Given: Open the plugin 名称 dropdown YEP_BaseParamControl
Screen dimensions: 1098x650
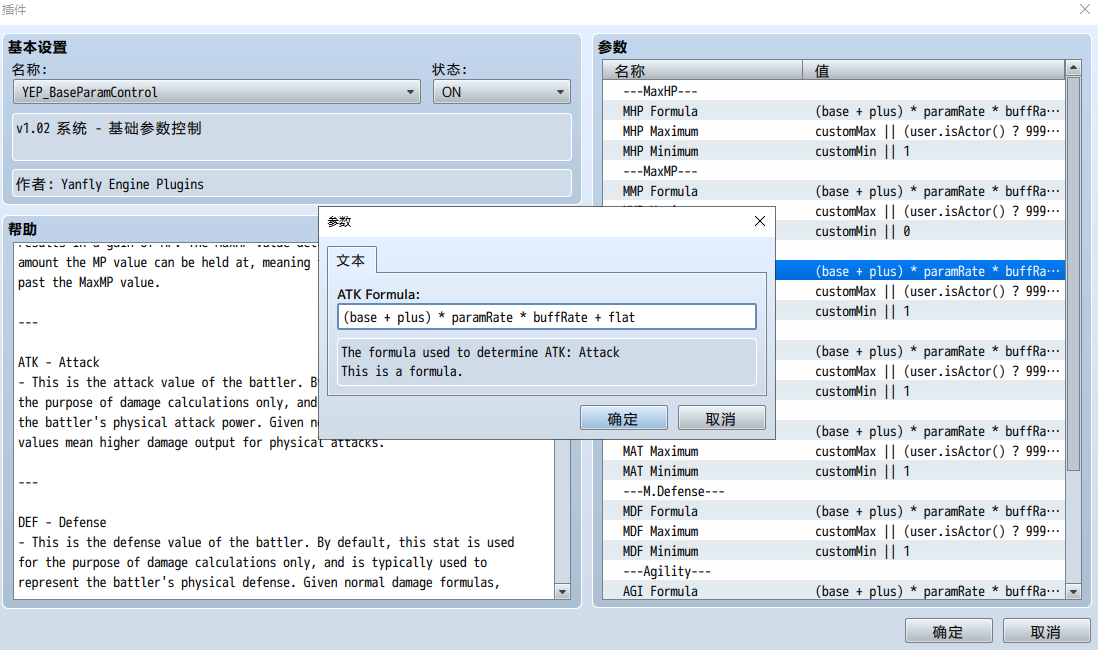Looking at the screenshot, I should pos(216,92).
